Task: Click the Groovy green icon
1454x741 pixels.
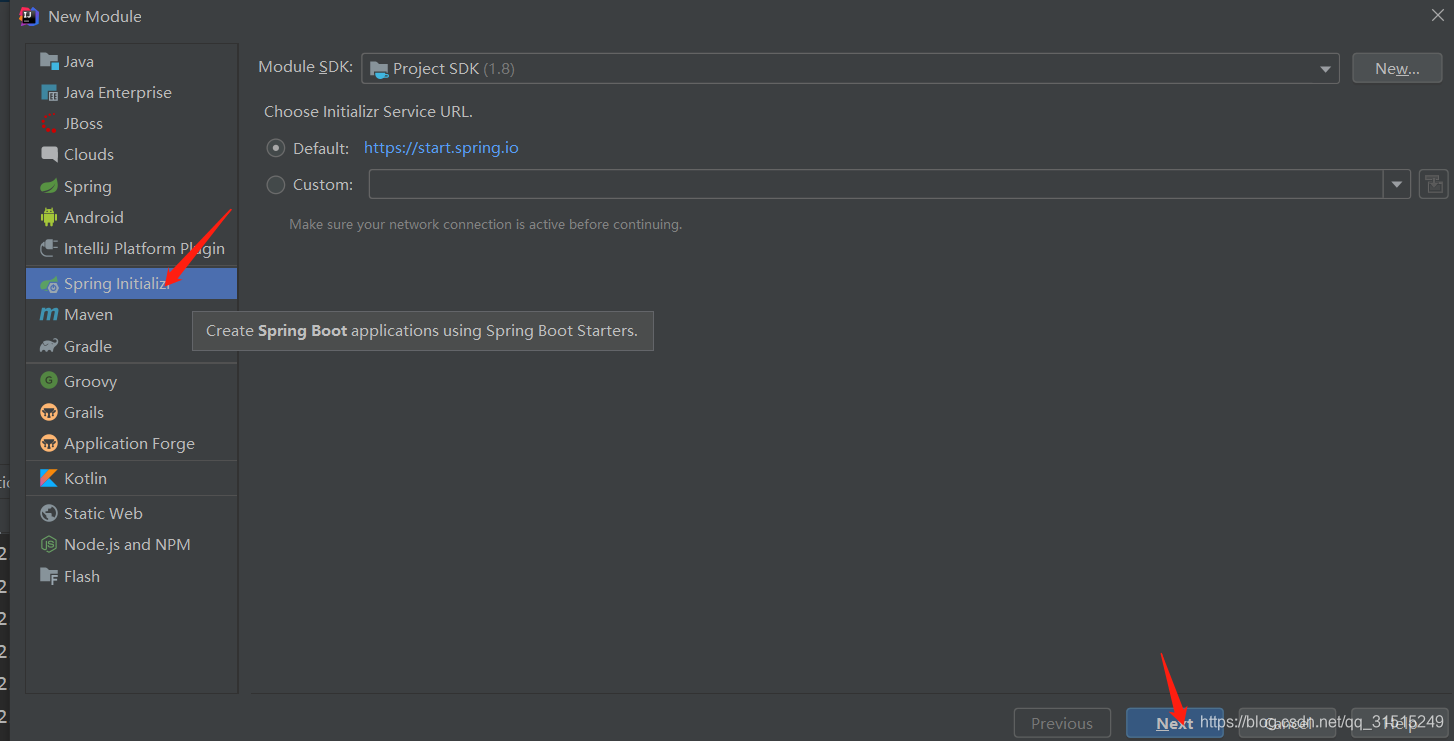Action: [49, 381]
